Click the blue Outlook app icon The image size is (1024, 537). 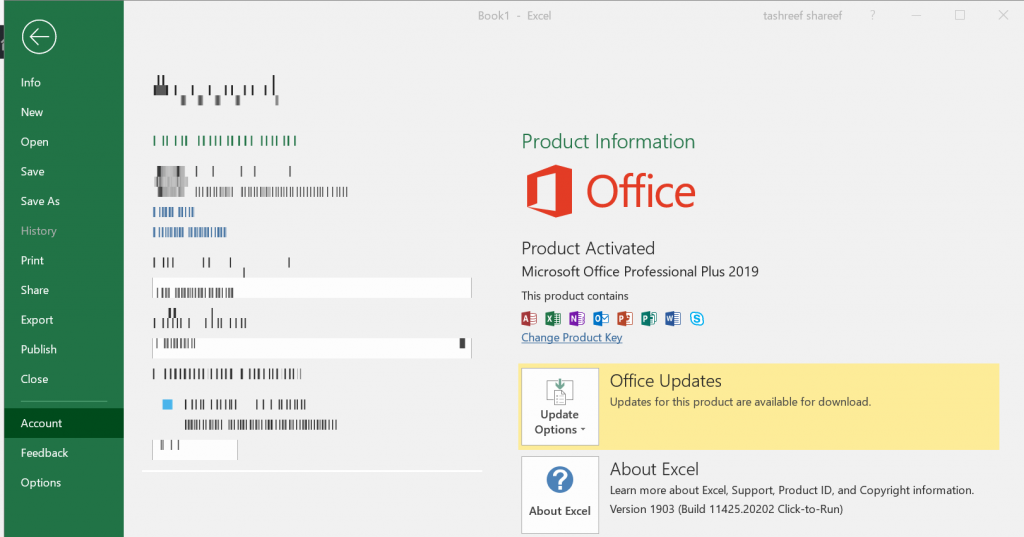coord(601,319)
